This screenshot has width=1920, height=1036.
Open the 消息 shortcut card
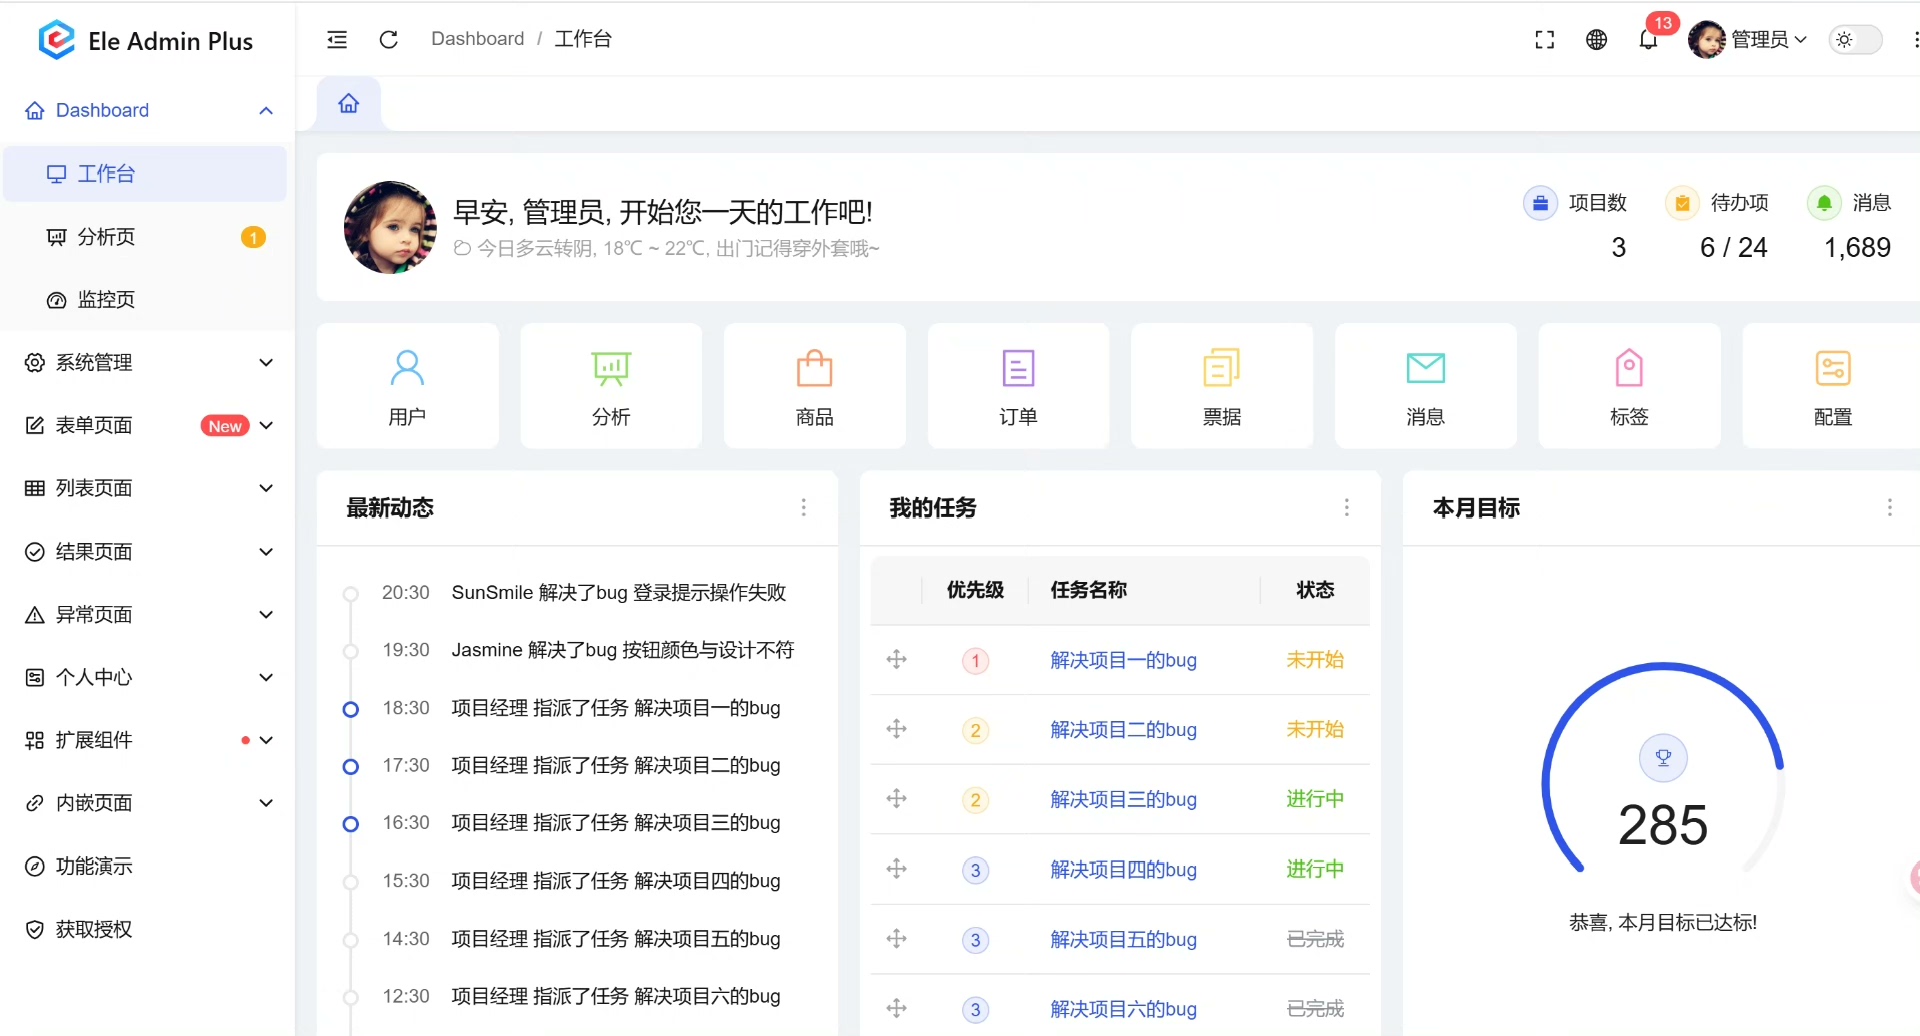tap(1425, 386)
